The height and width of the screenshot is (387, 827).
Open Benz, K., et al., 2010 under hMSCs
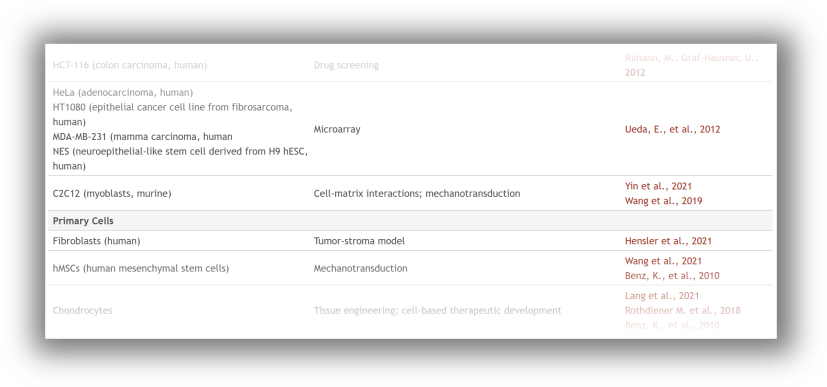pyautogui.click(x=672, y=276)
